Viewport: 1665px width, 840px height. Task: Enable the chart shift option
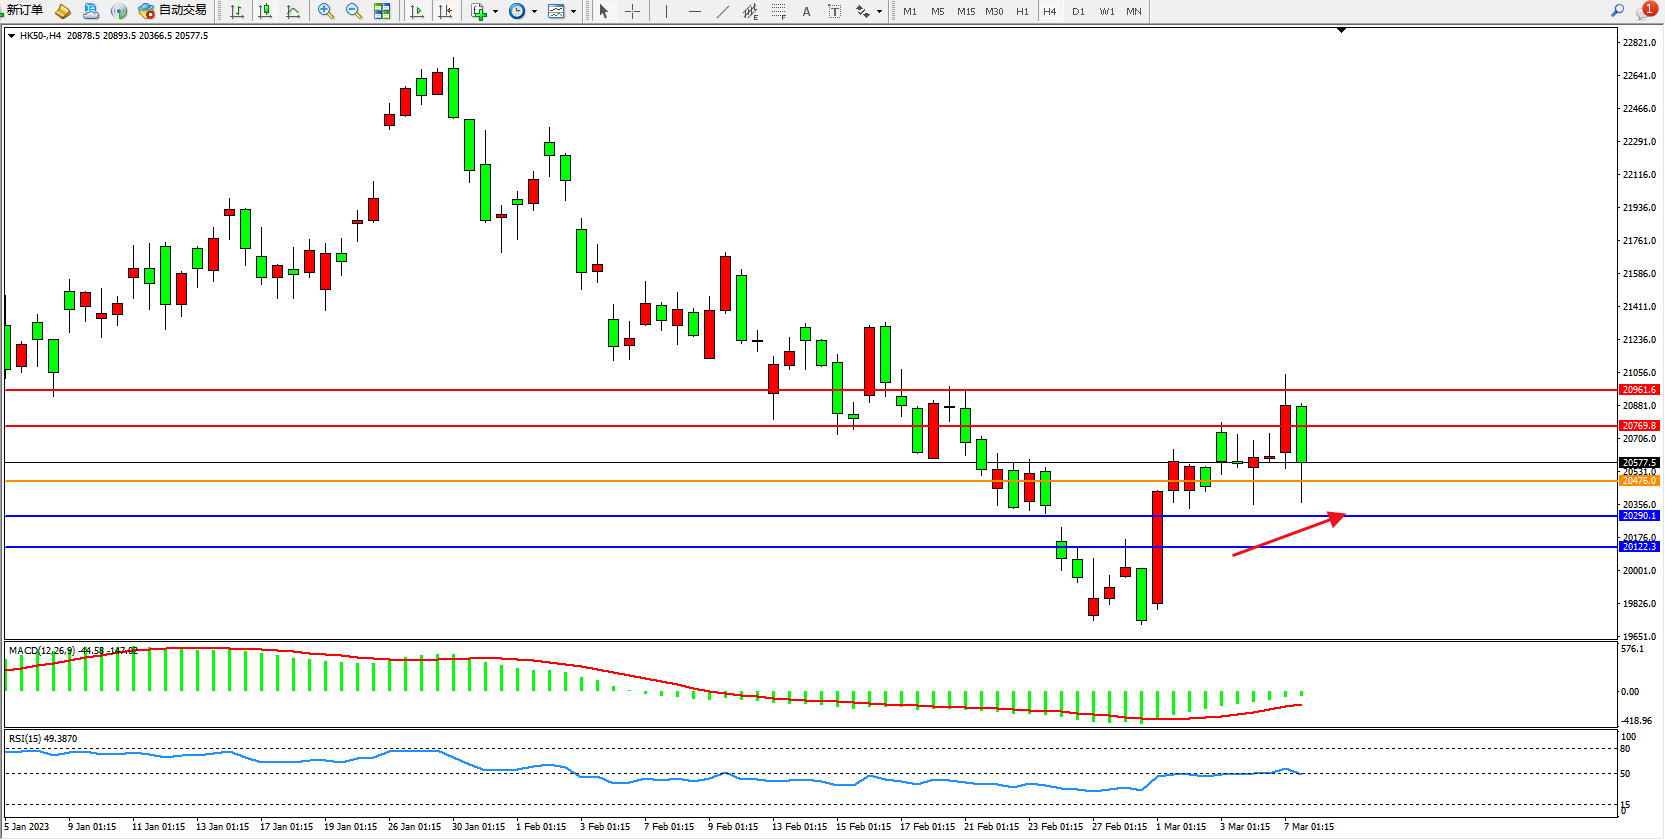tap(445, 11)
